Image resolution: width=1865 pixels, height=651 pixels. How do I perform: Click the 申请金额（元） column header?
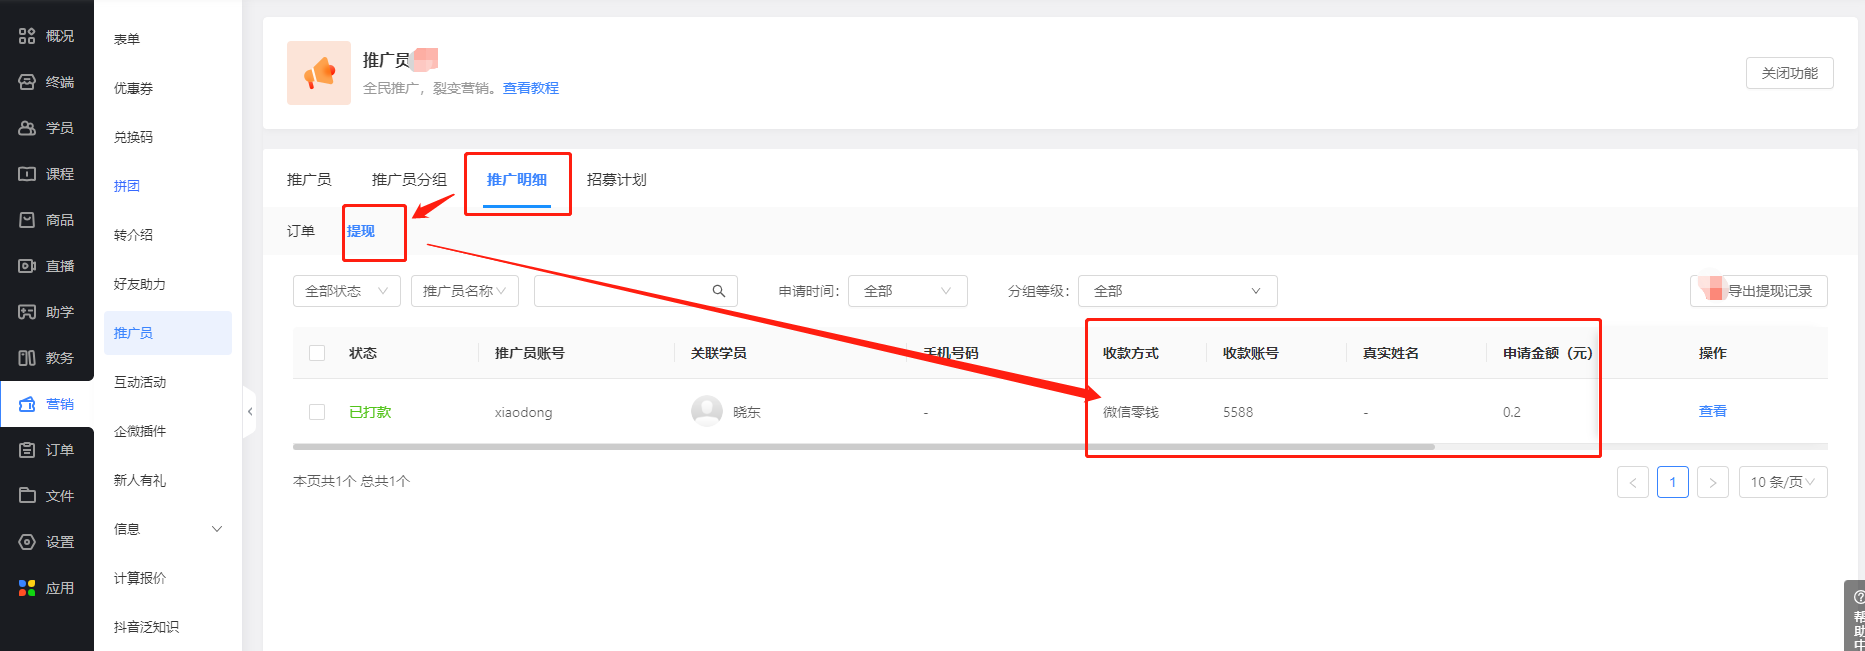1548,353
